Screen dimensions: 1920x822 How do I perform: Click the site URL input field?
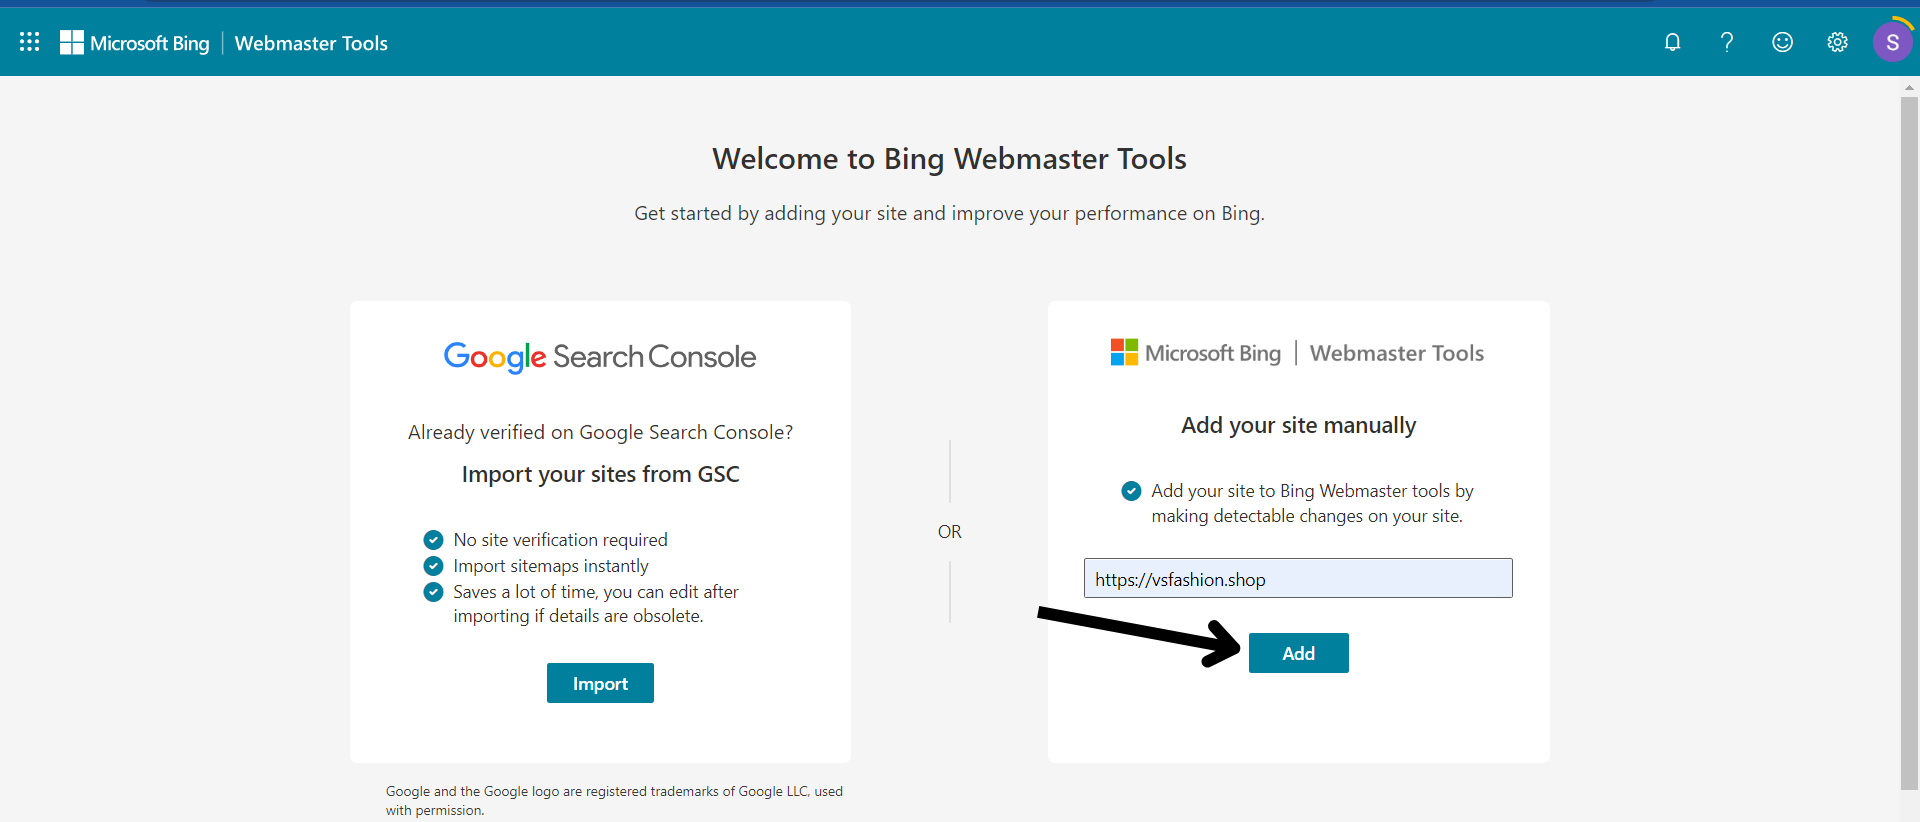click(x=1298, y=579)
